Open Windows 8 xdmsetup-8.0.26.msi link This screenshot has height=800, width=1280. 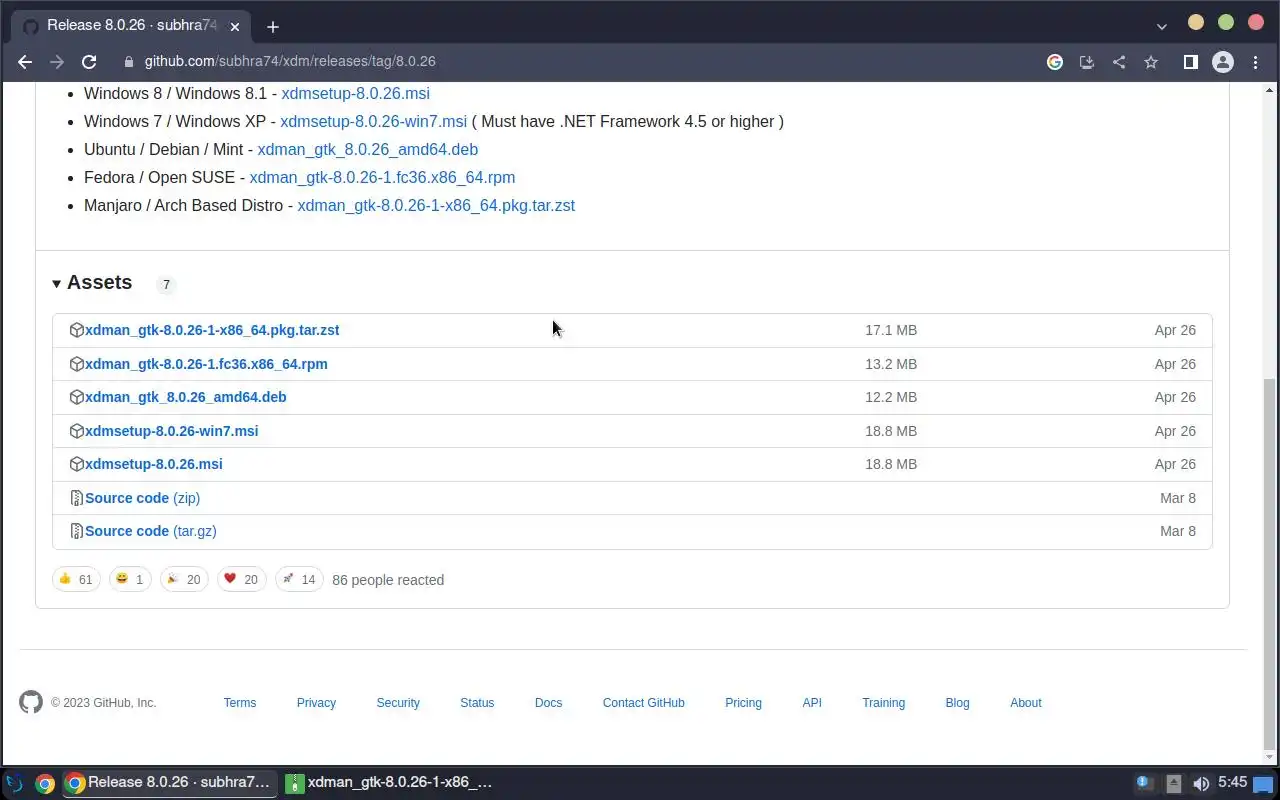[355, 93]
